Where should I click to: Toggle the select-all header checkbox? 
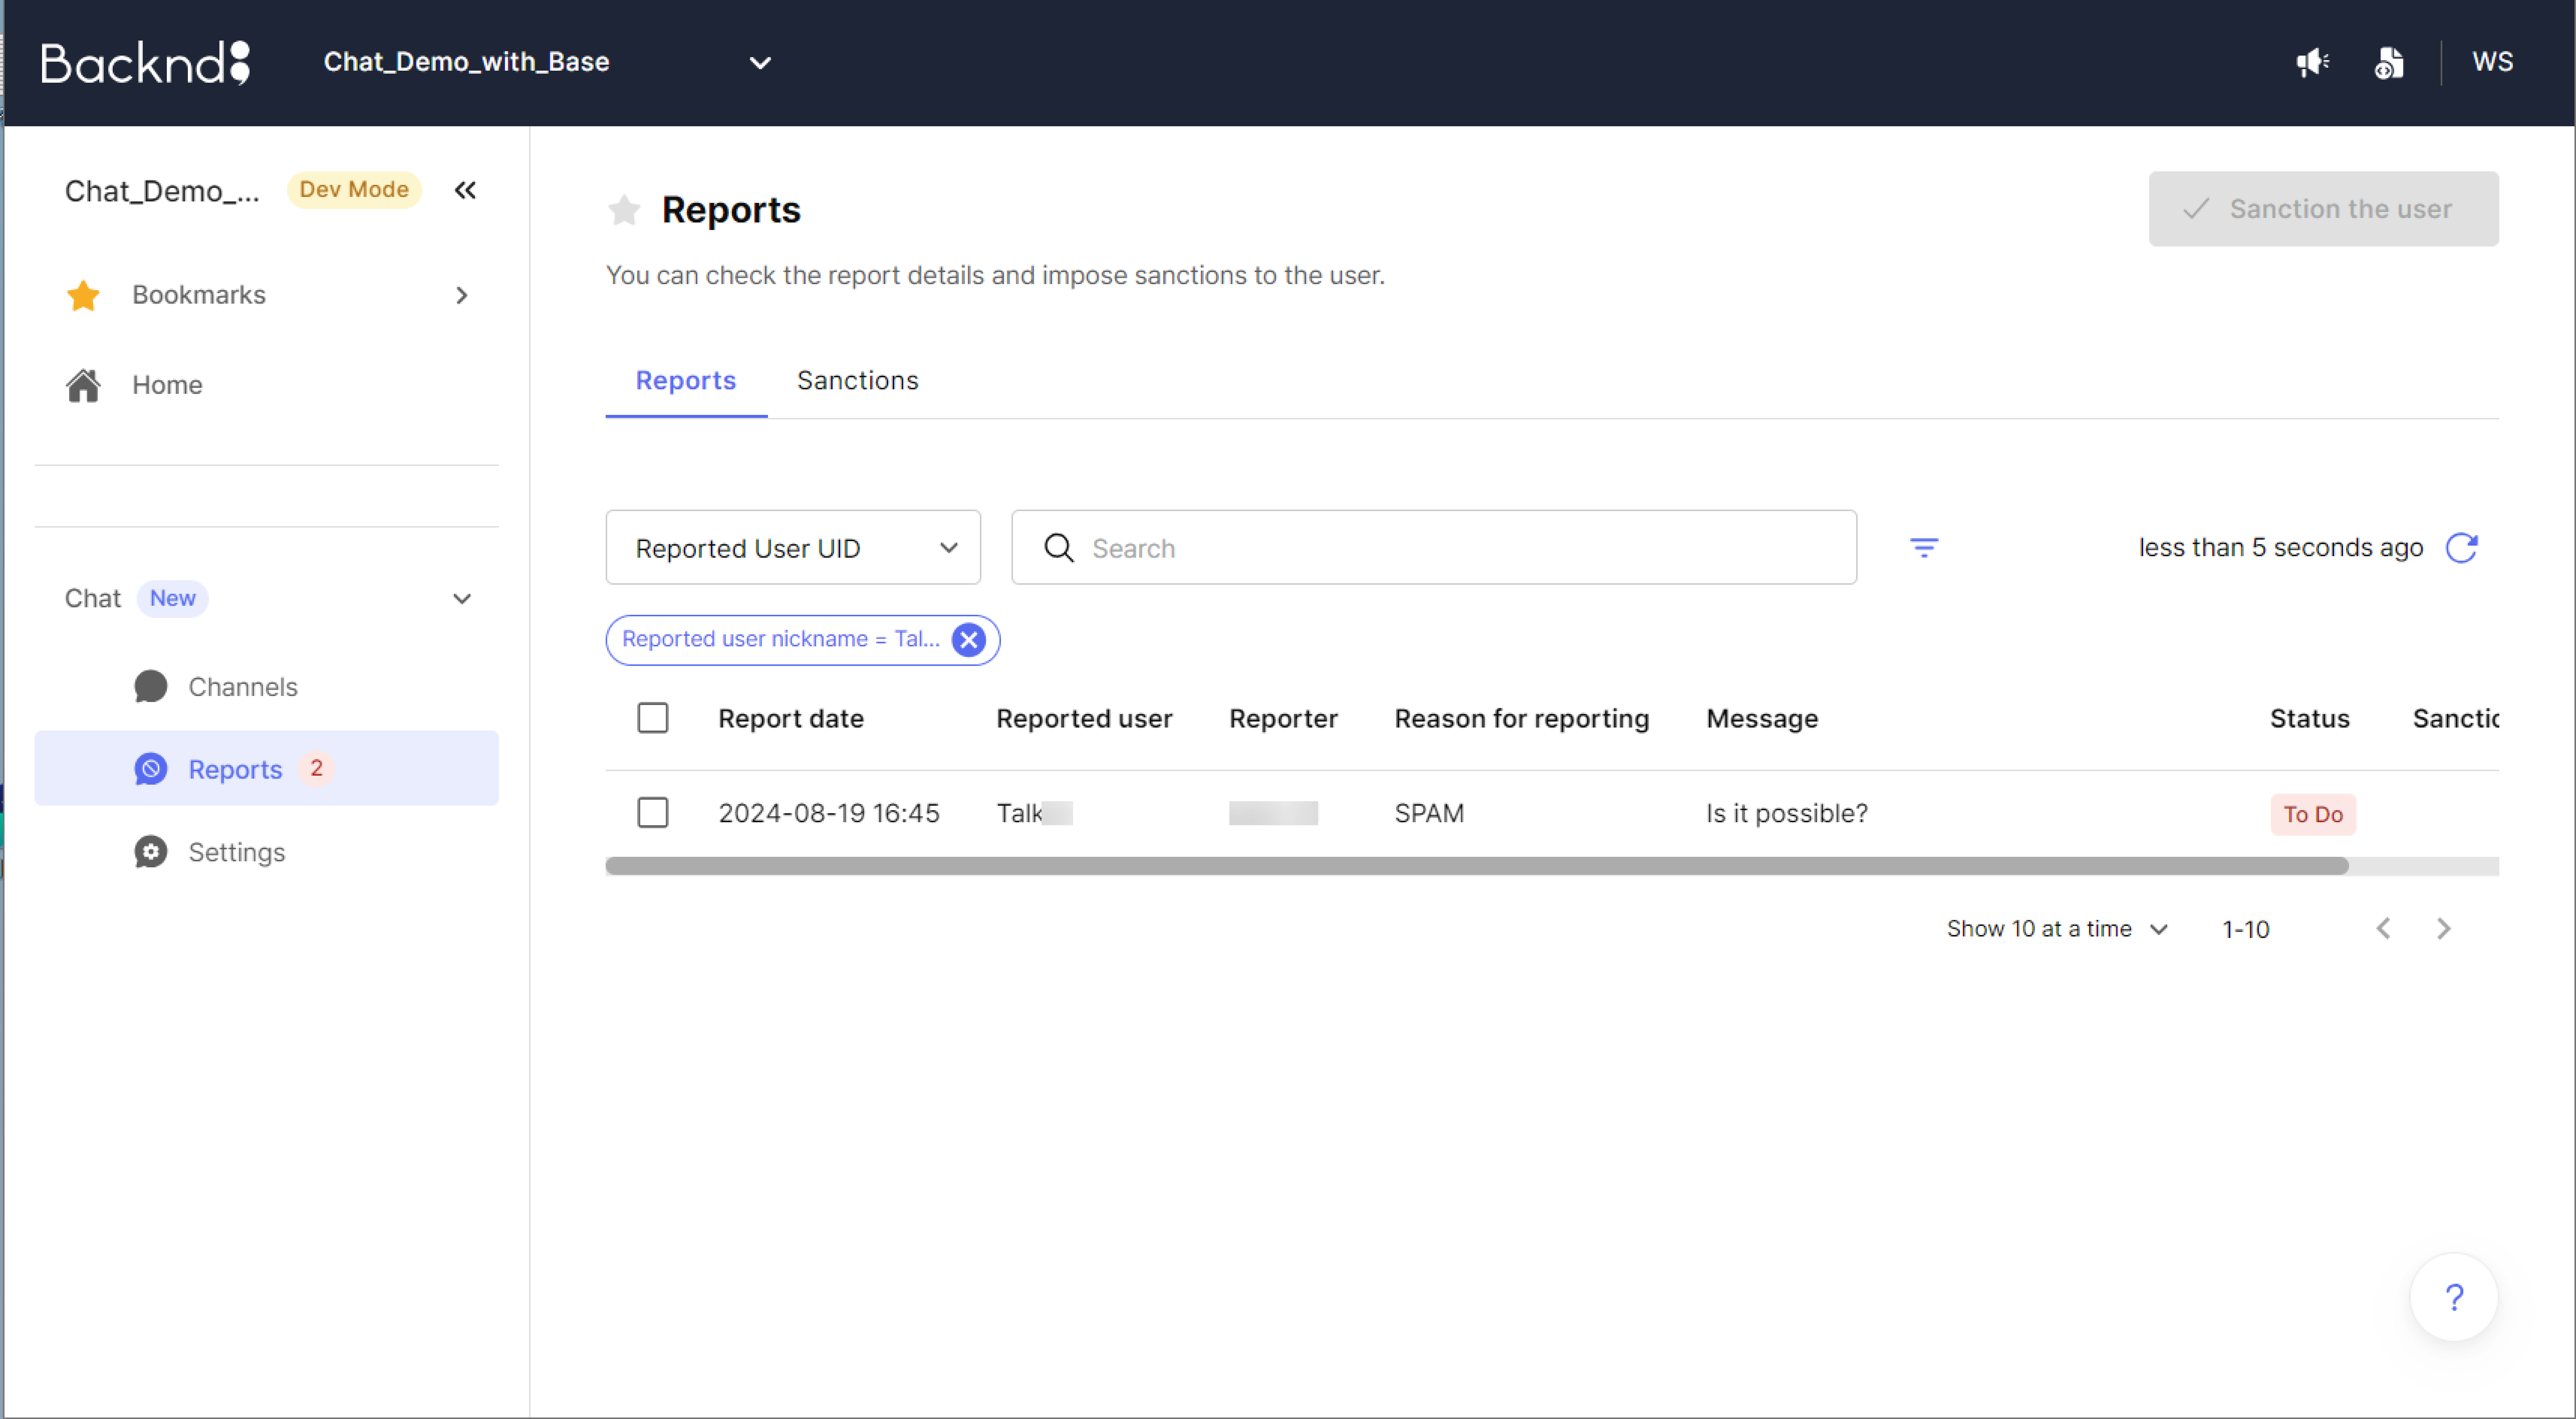653,718
